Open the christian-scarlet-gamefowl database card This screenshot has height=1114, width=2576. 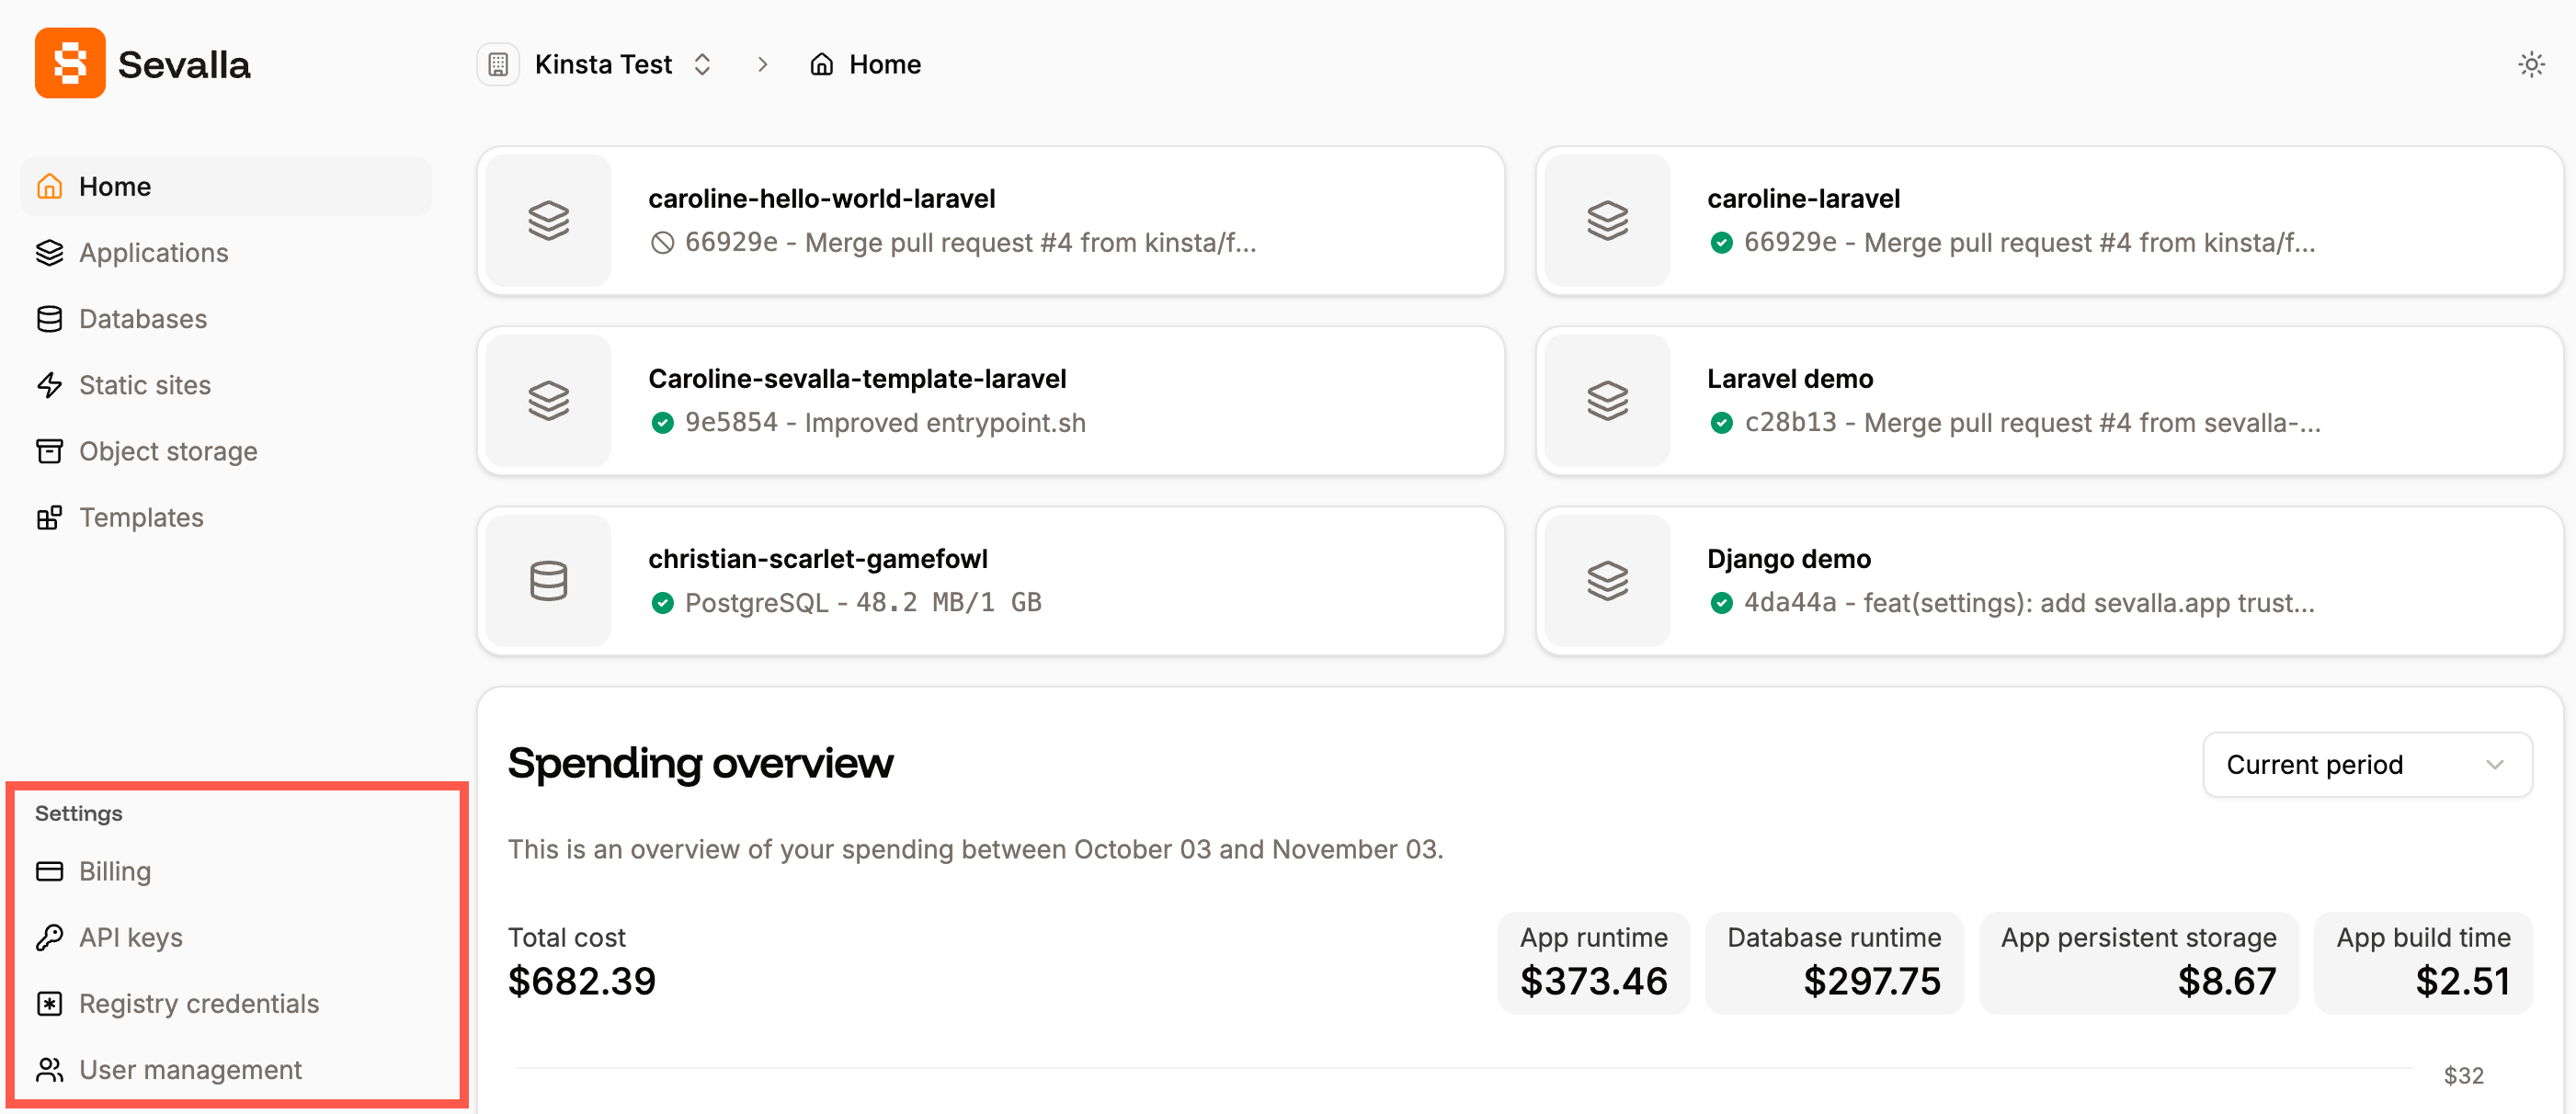tap(991, 580)
